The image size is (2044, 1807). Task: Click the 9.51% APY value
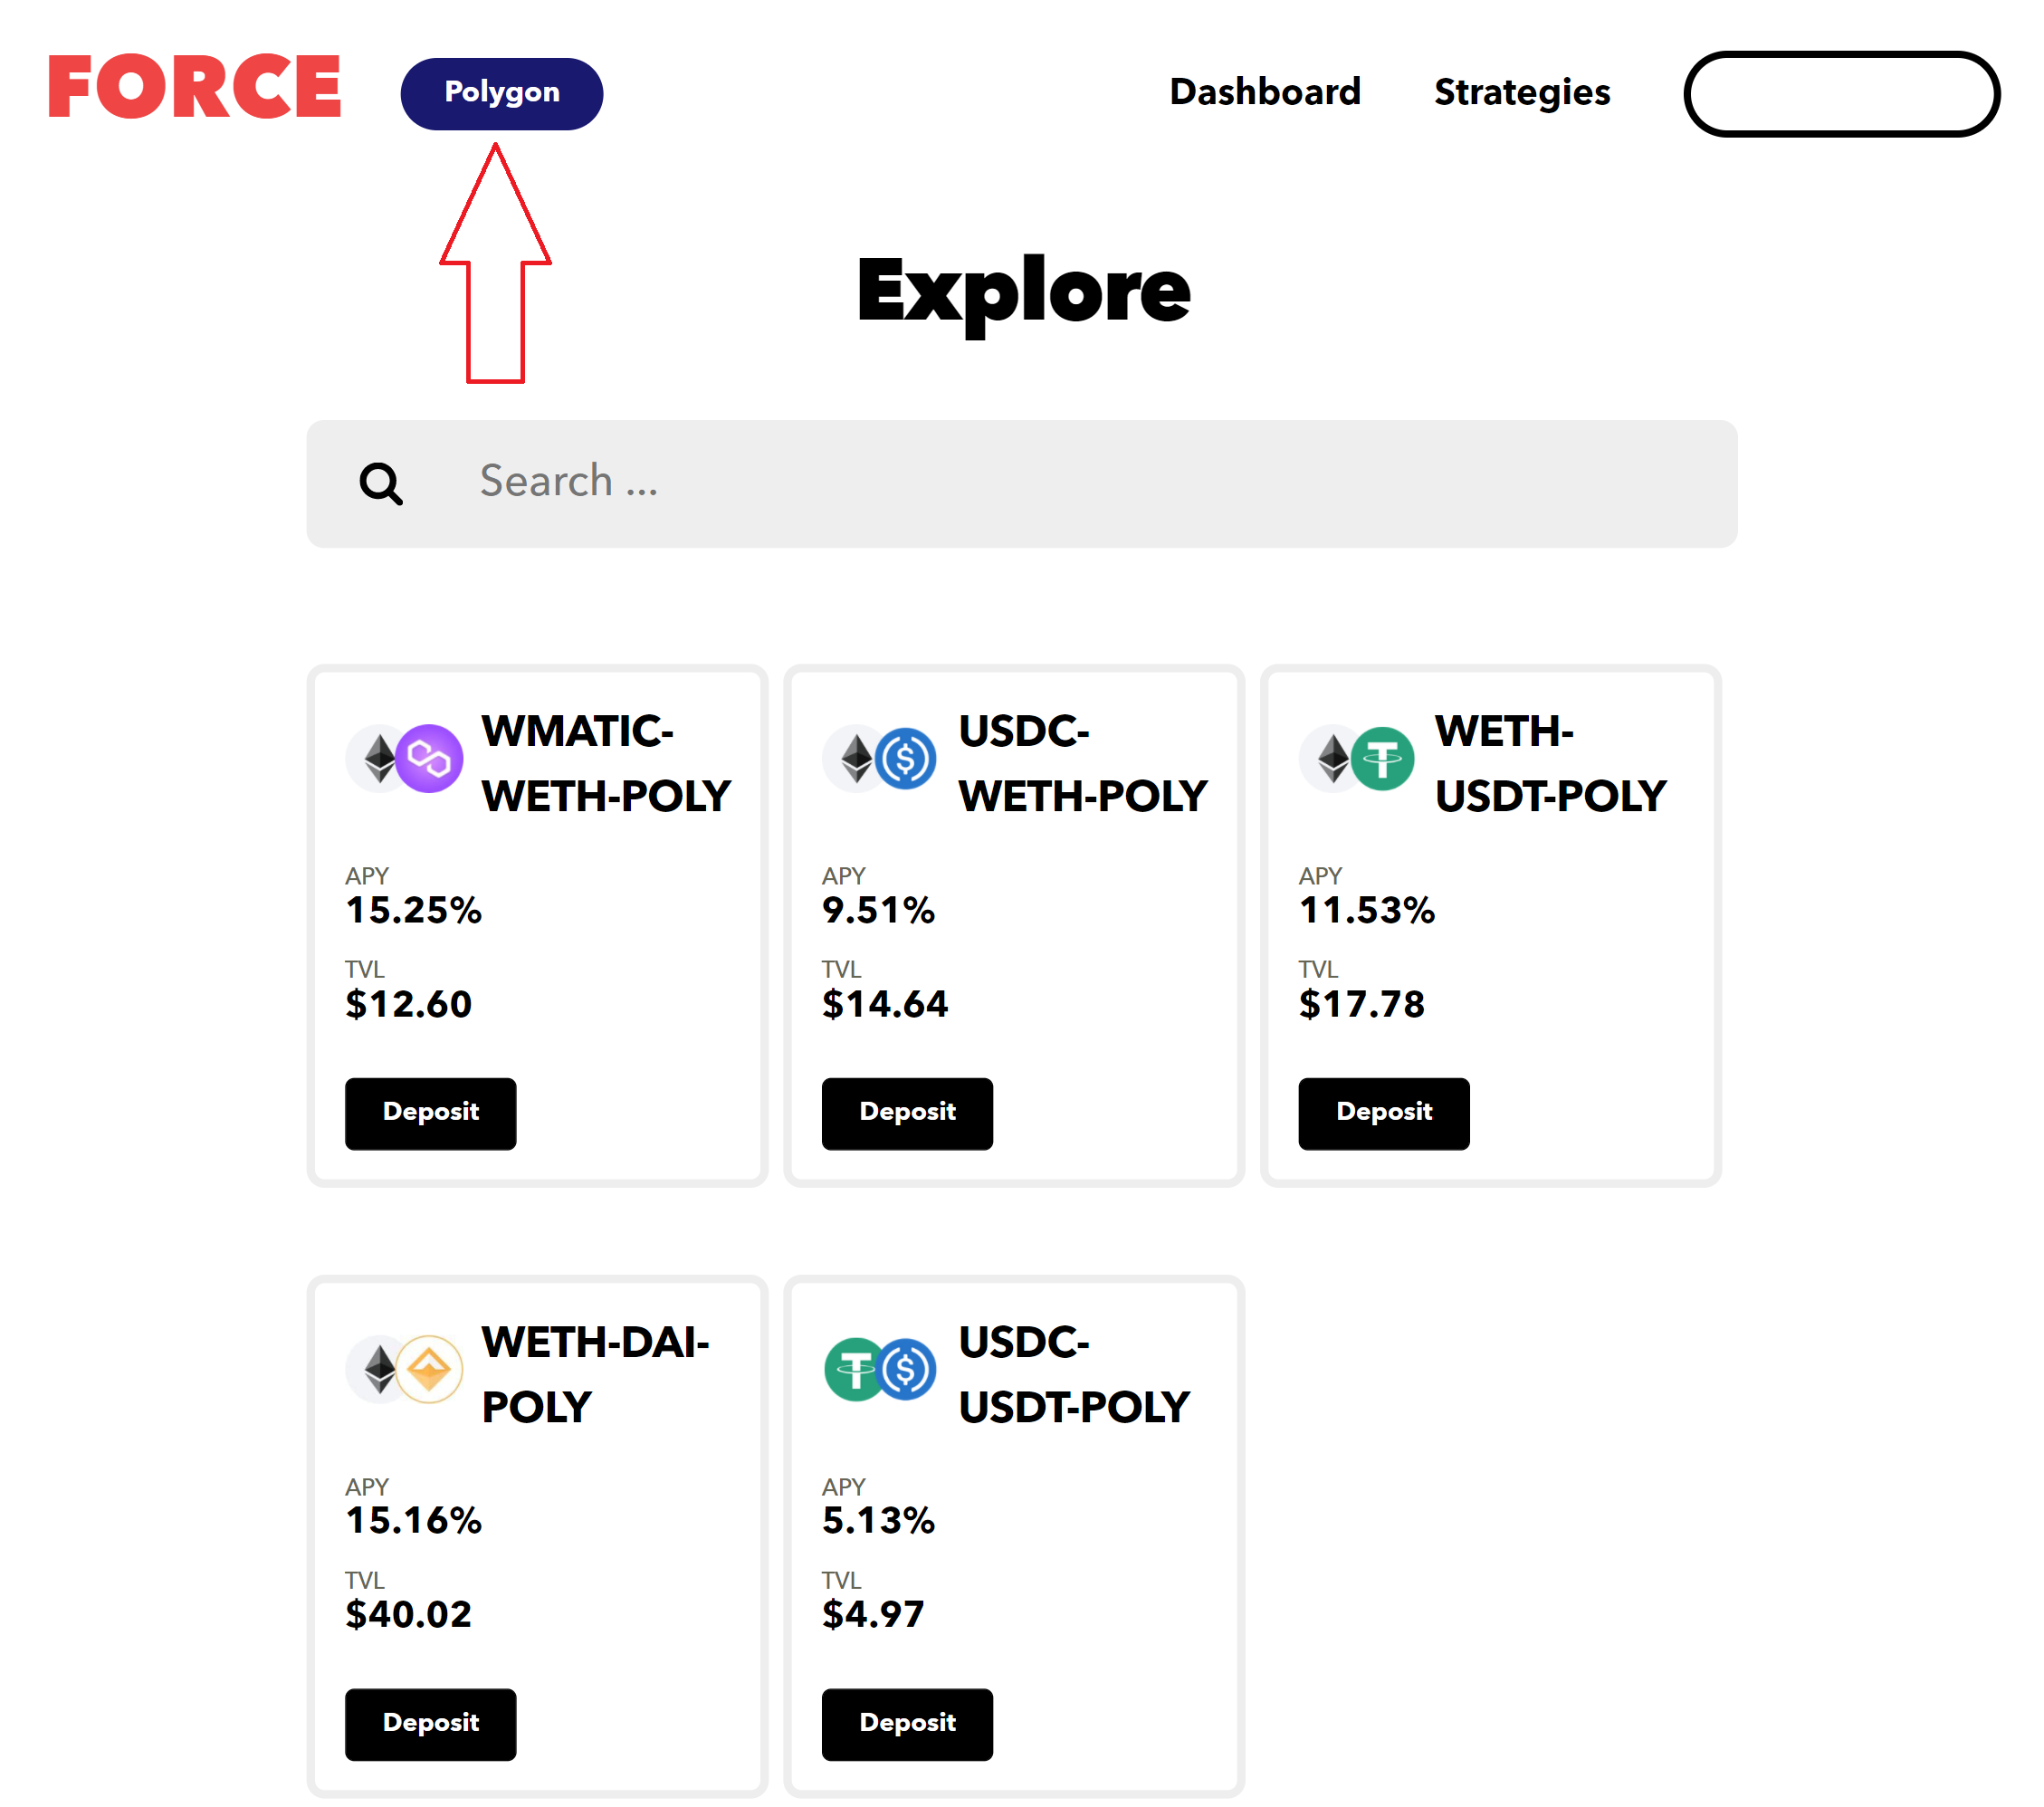pos(878,910)
